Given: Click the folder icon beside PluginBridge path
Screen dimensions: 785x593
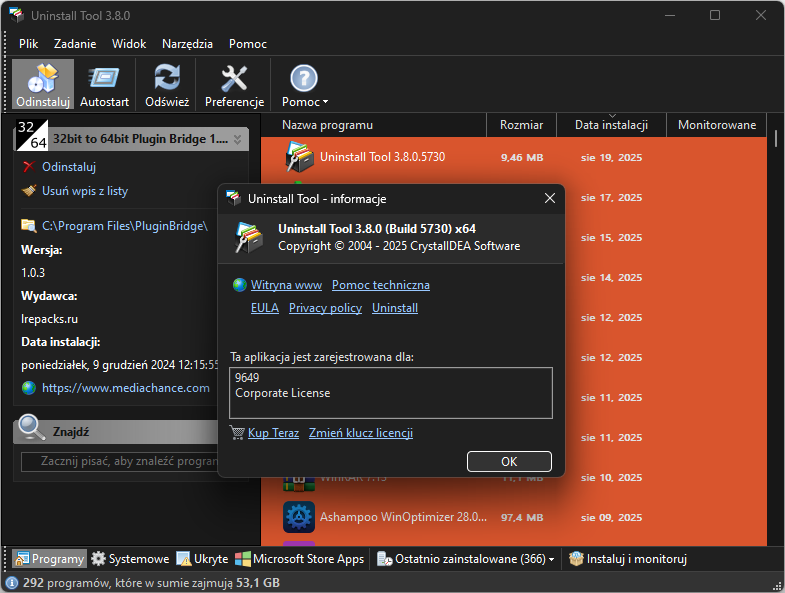Looking at the screenshot, I should tap(29, 226).
